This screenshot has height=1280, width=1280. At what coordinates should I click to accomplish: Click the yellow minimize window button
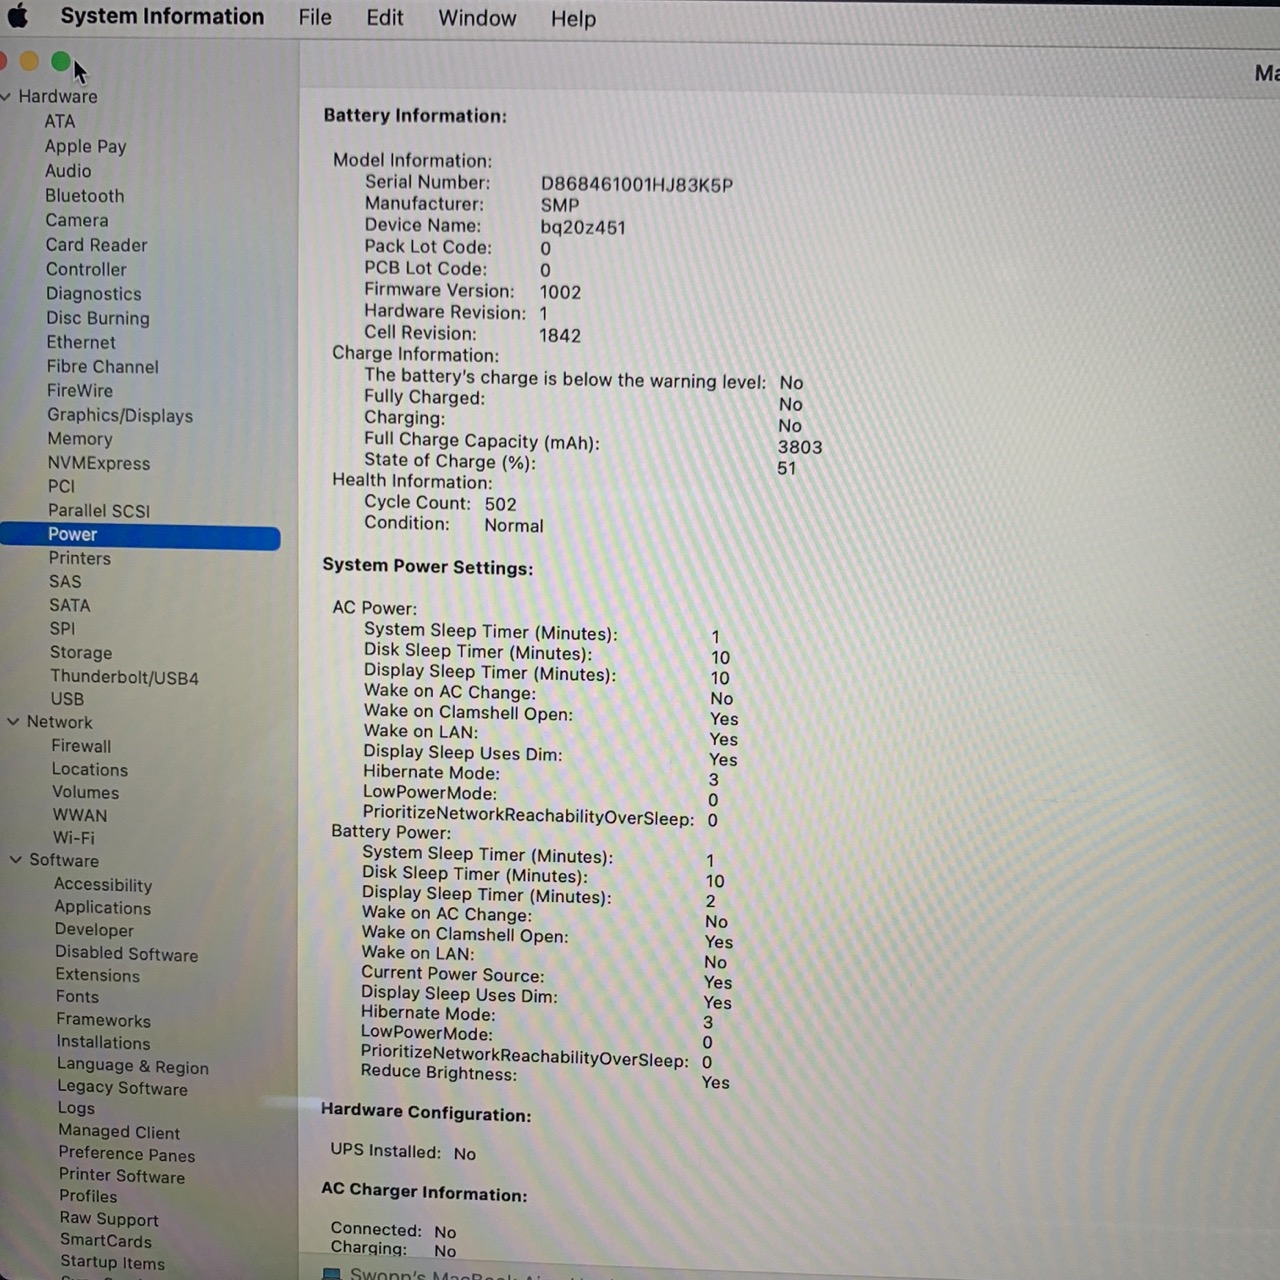click(29, 61)
